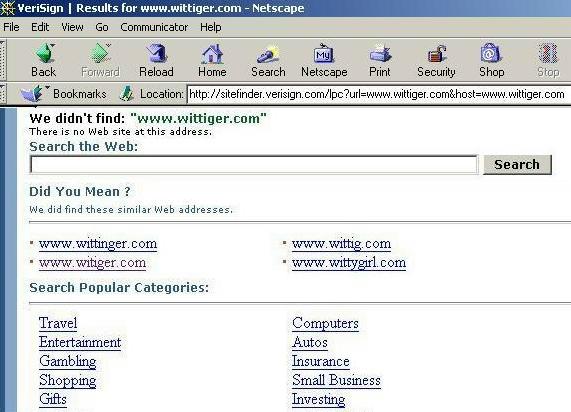Follow the www.wittinger.com link
The image size is (571, 412).
tap(98, 243)
